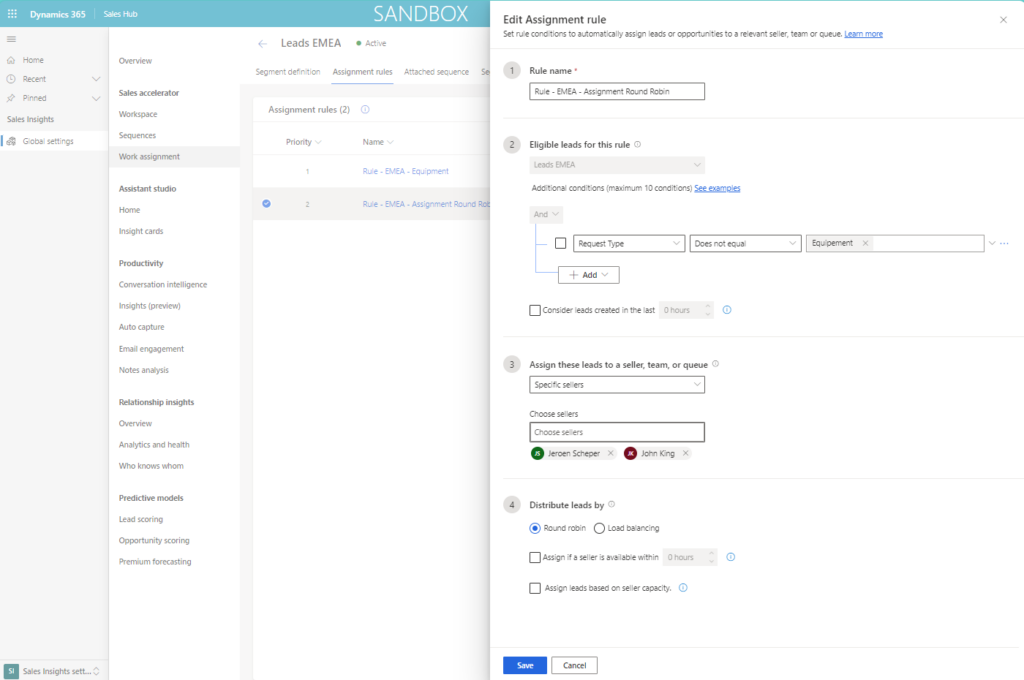
Task: Check the condition row checkbox
Action: coord(561,243)
